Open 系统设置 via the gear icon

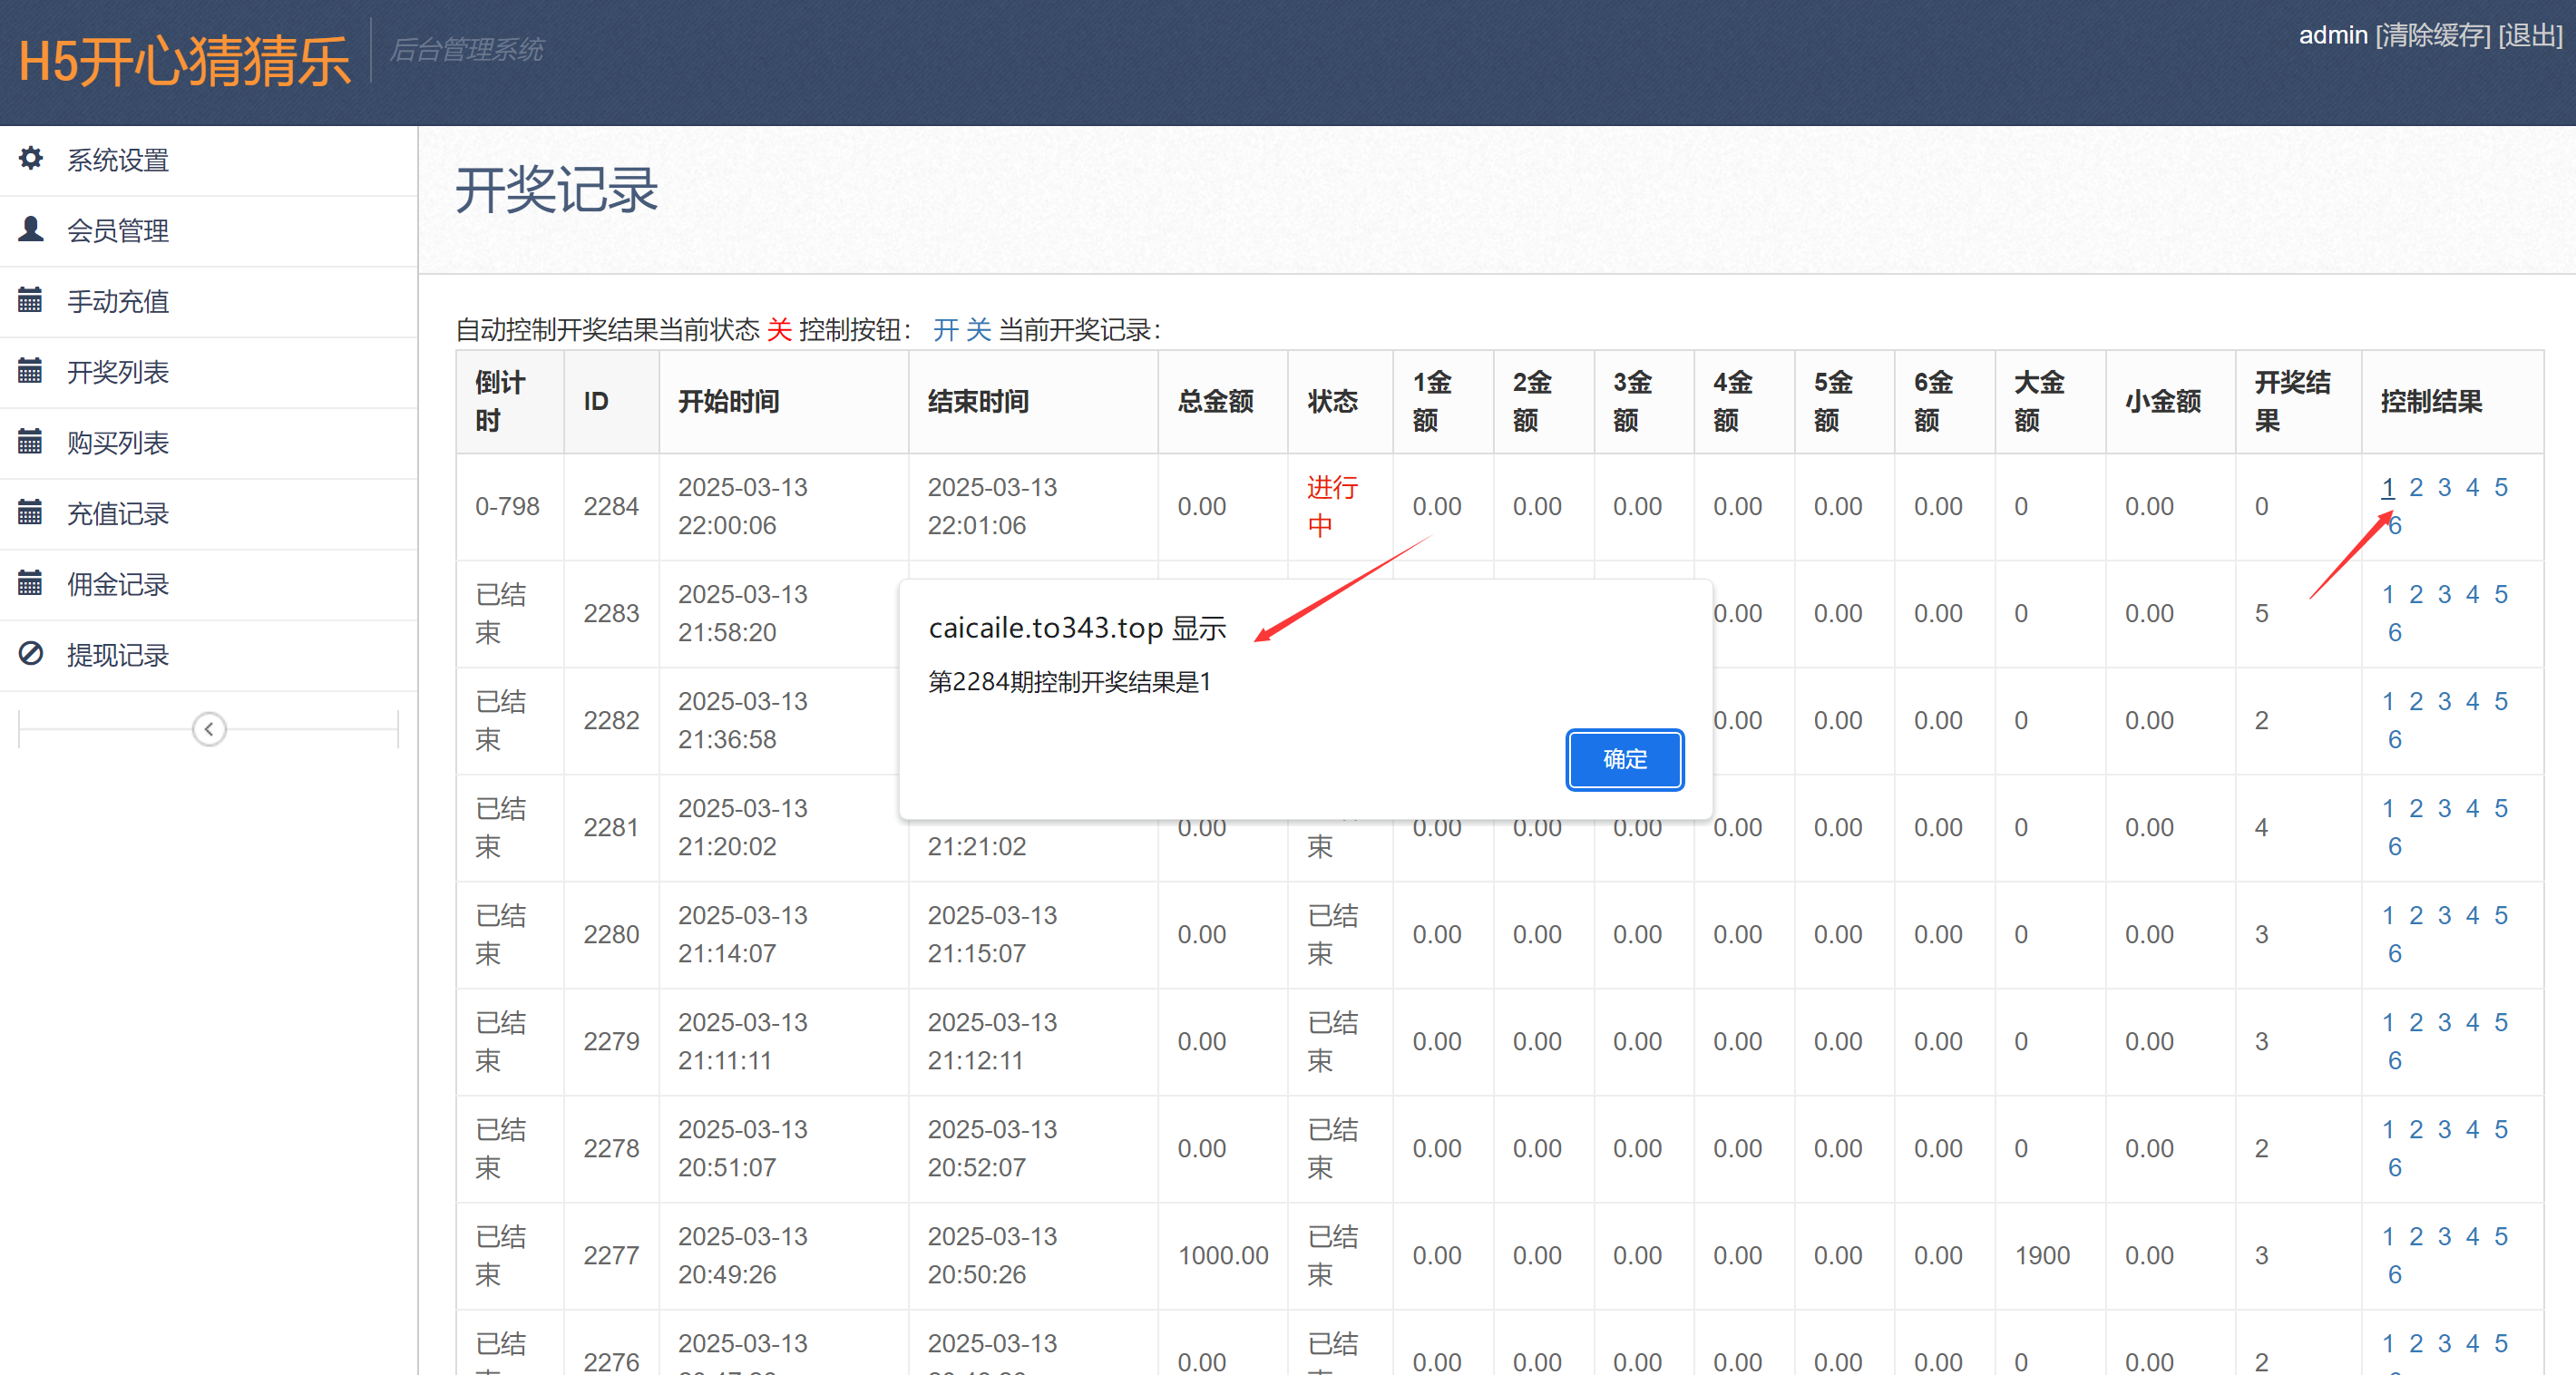(31, 159)
